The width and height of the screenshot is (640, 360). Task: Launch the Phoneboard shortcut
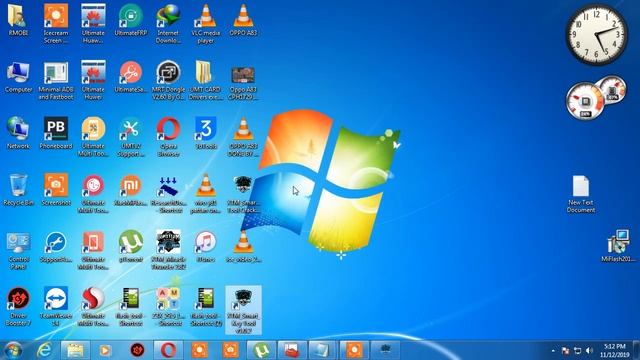(56, 134)
